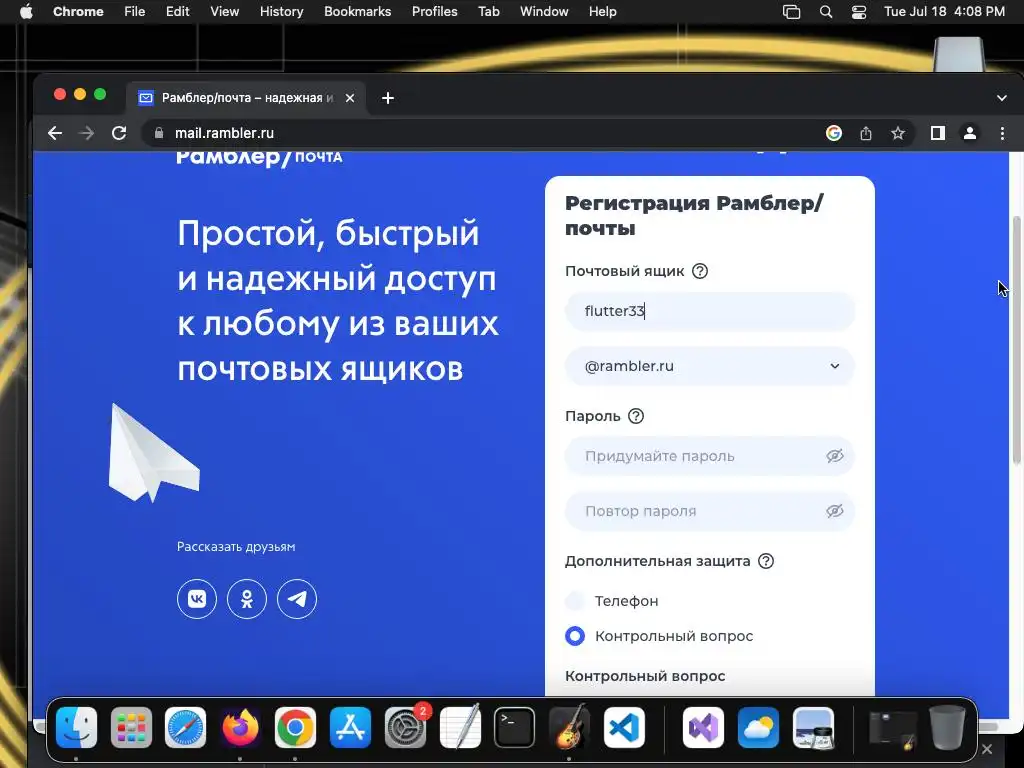Click the site lock icon
The width and height of the screenshot is (1024, 768).
159,133
